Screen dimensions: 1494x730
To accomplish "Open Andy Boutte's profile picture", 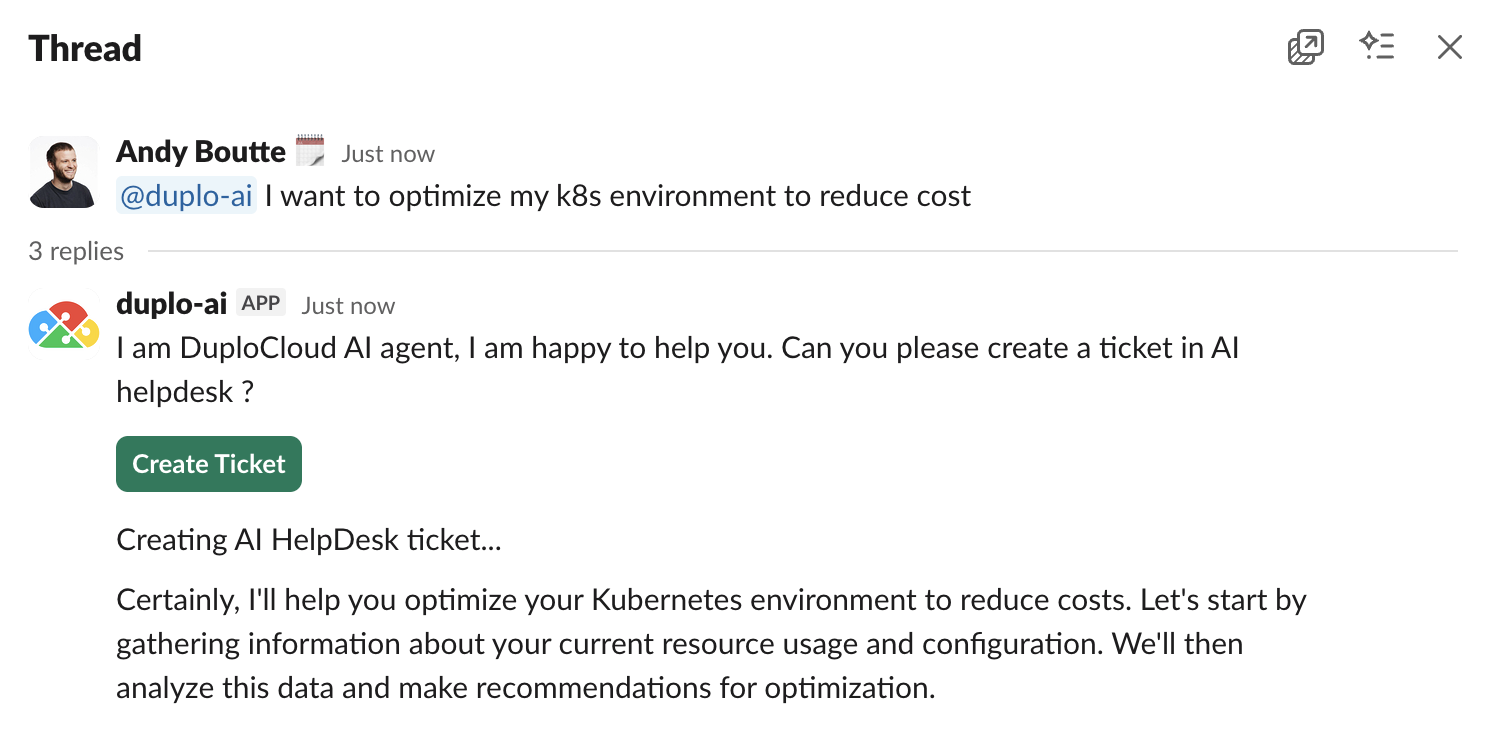I will coord(62,171).
